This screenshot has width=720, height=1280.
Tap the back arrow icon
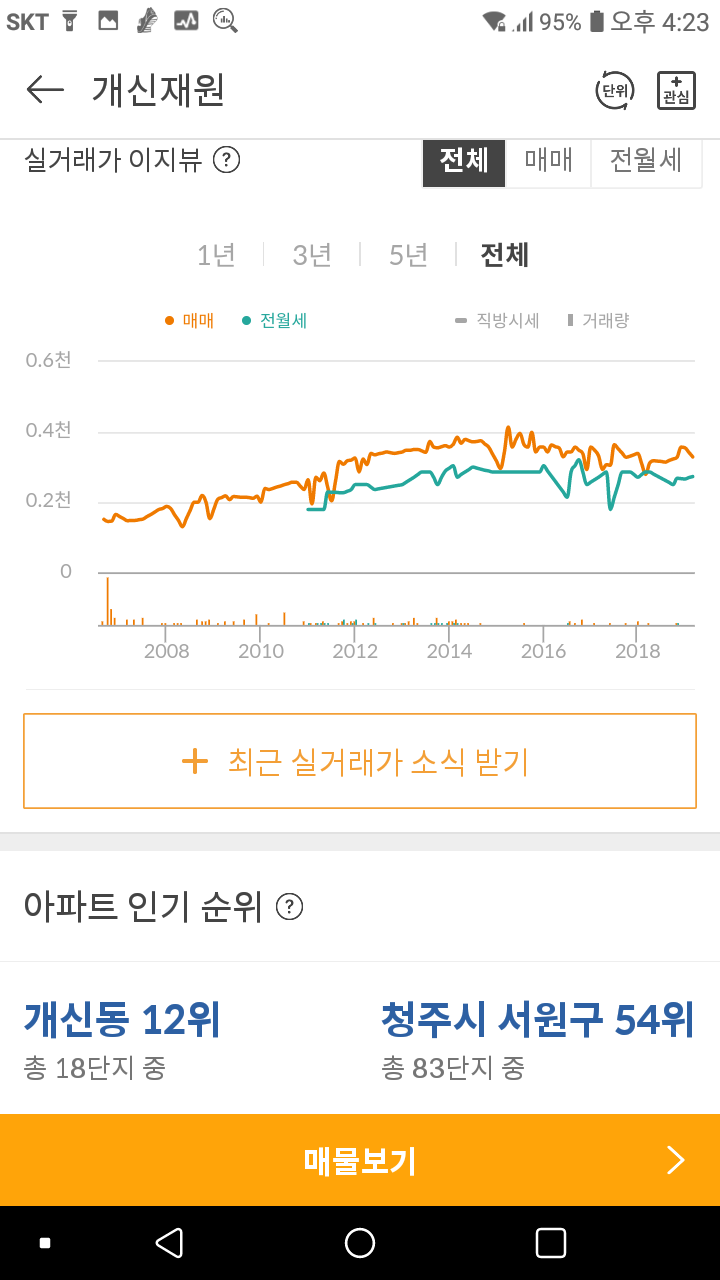[45, 90]
